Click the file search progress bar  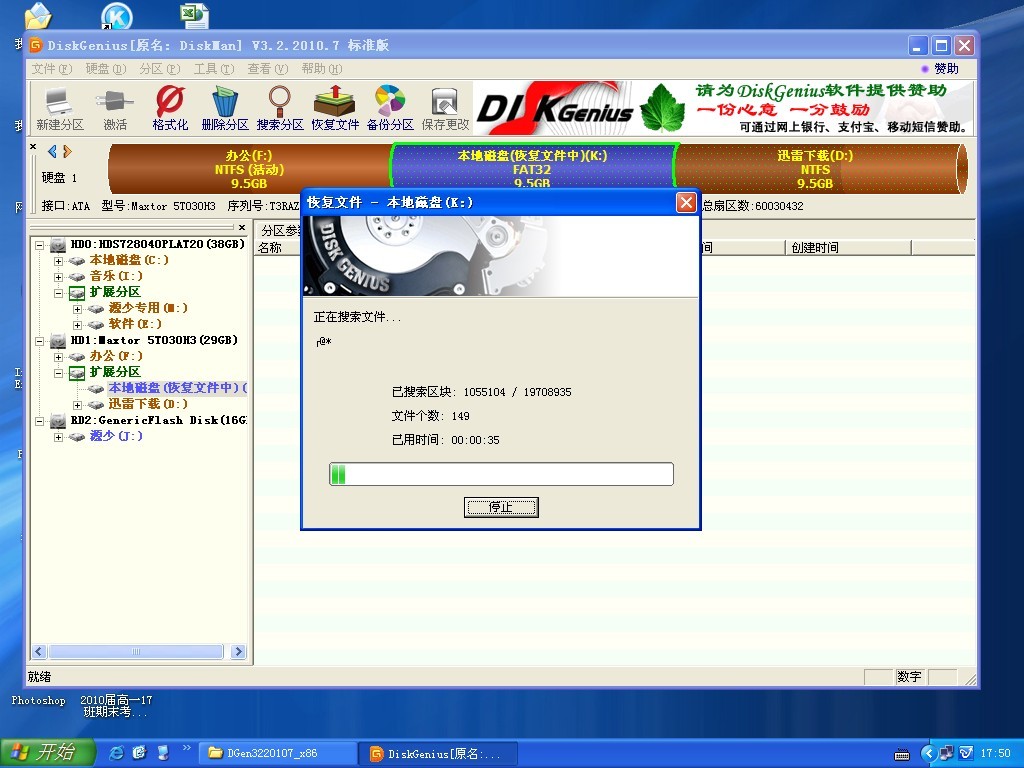click(x=501, y=474)
